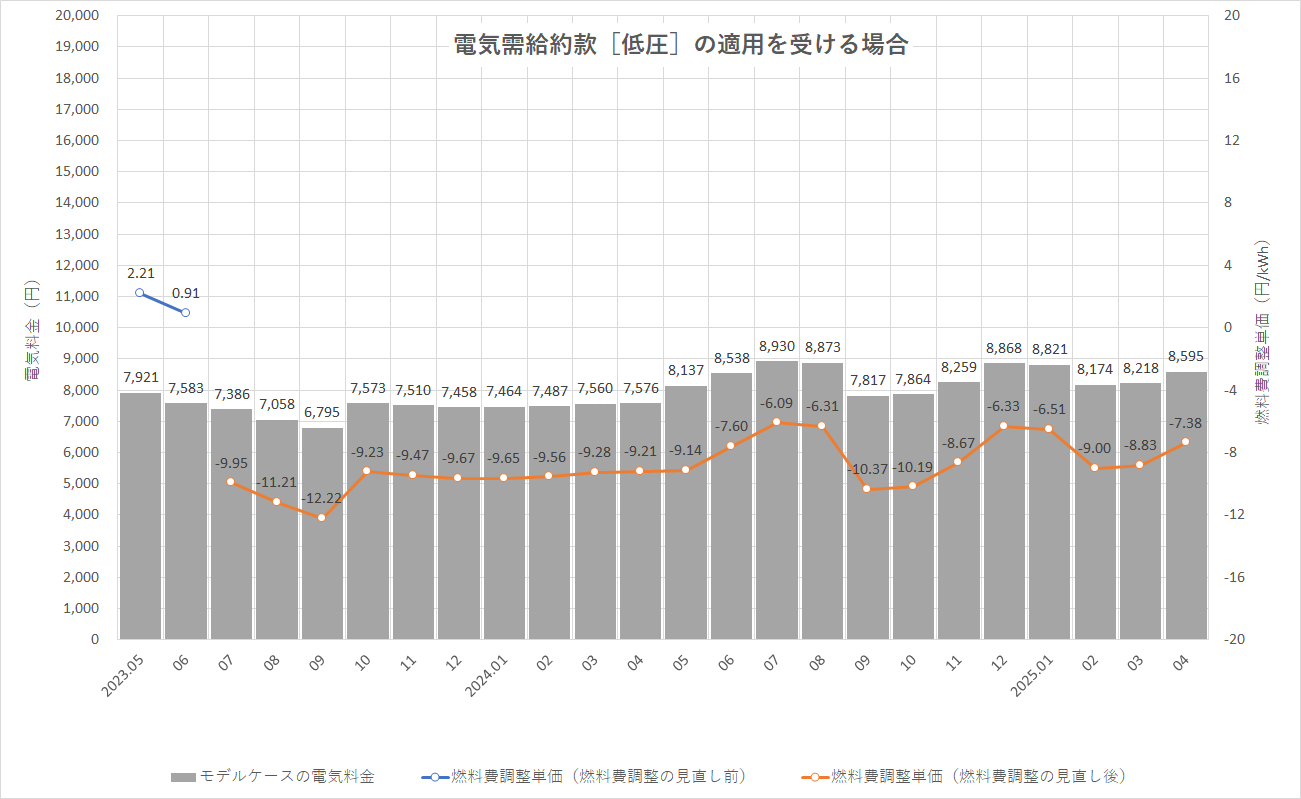Click the bar value label 8,930
The image size is (1301, 799).
(x=777, y=345)
